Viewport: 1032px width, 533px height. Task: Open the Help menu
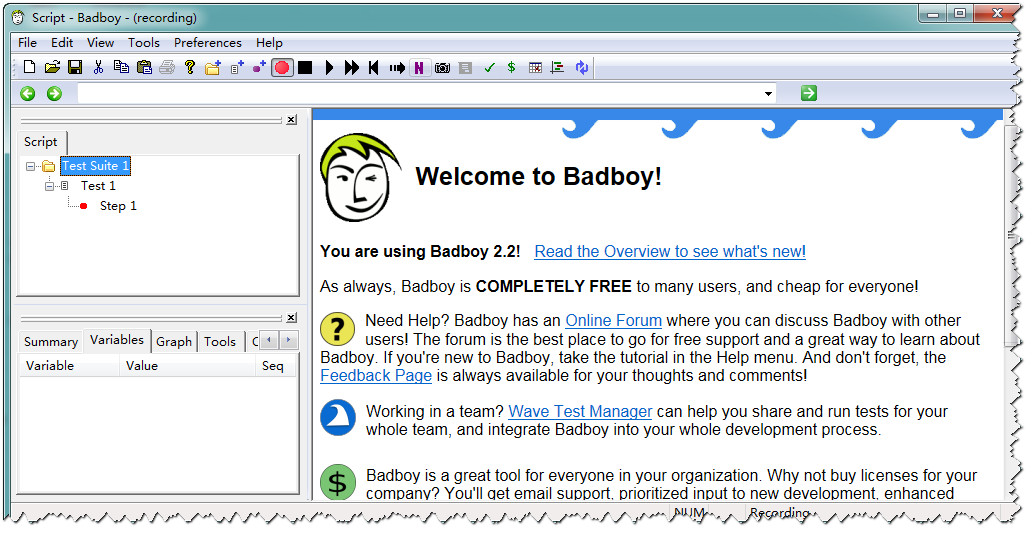[x=269, y=43]
